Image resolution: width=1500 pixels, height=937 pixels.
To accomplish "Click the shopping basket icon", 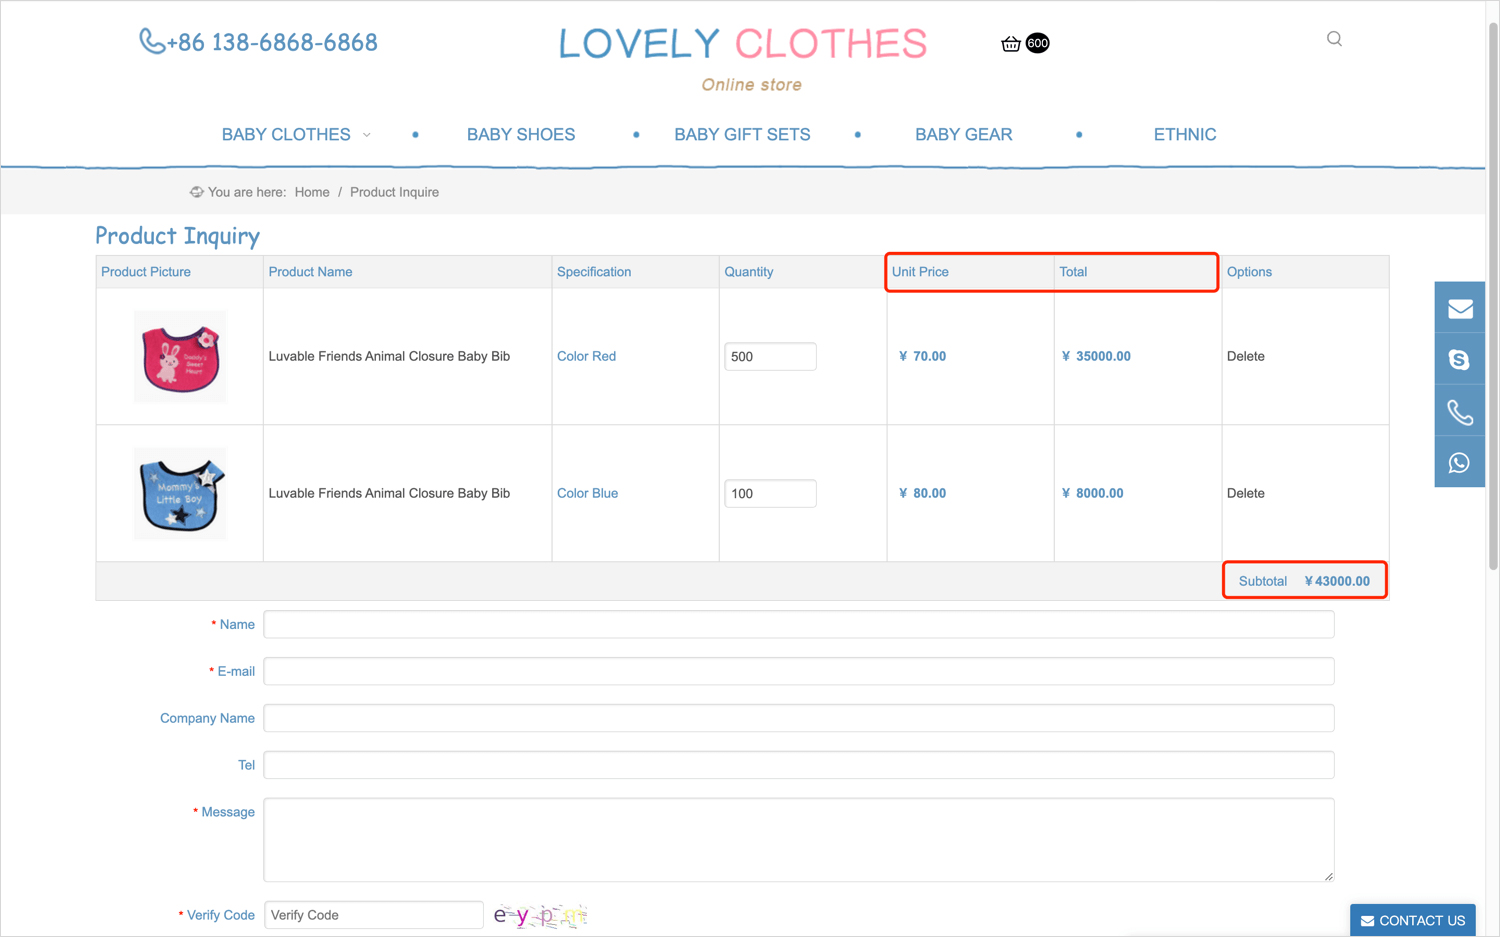I will pos(1011,43).
